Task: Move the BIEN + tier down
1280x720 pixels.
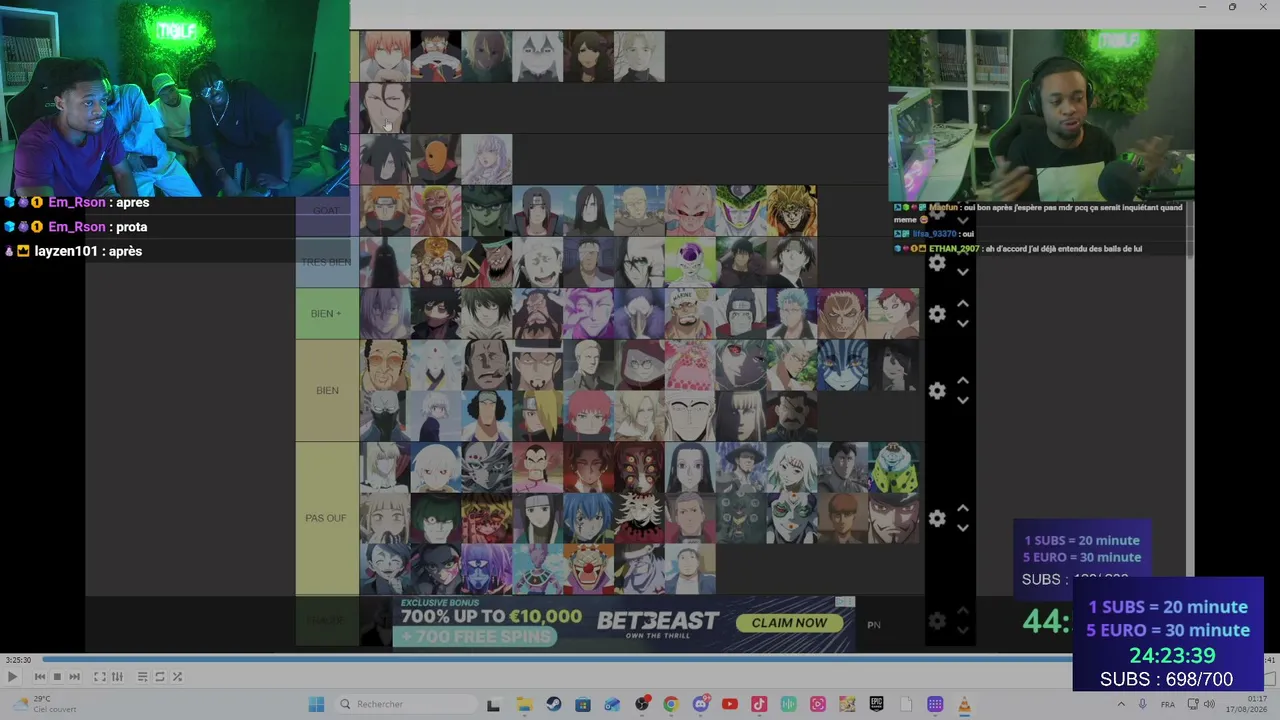Action: click(x=963, y=324)
